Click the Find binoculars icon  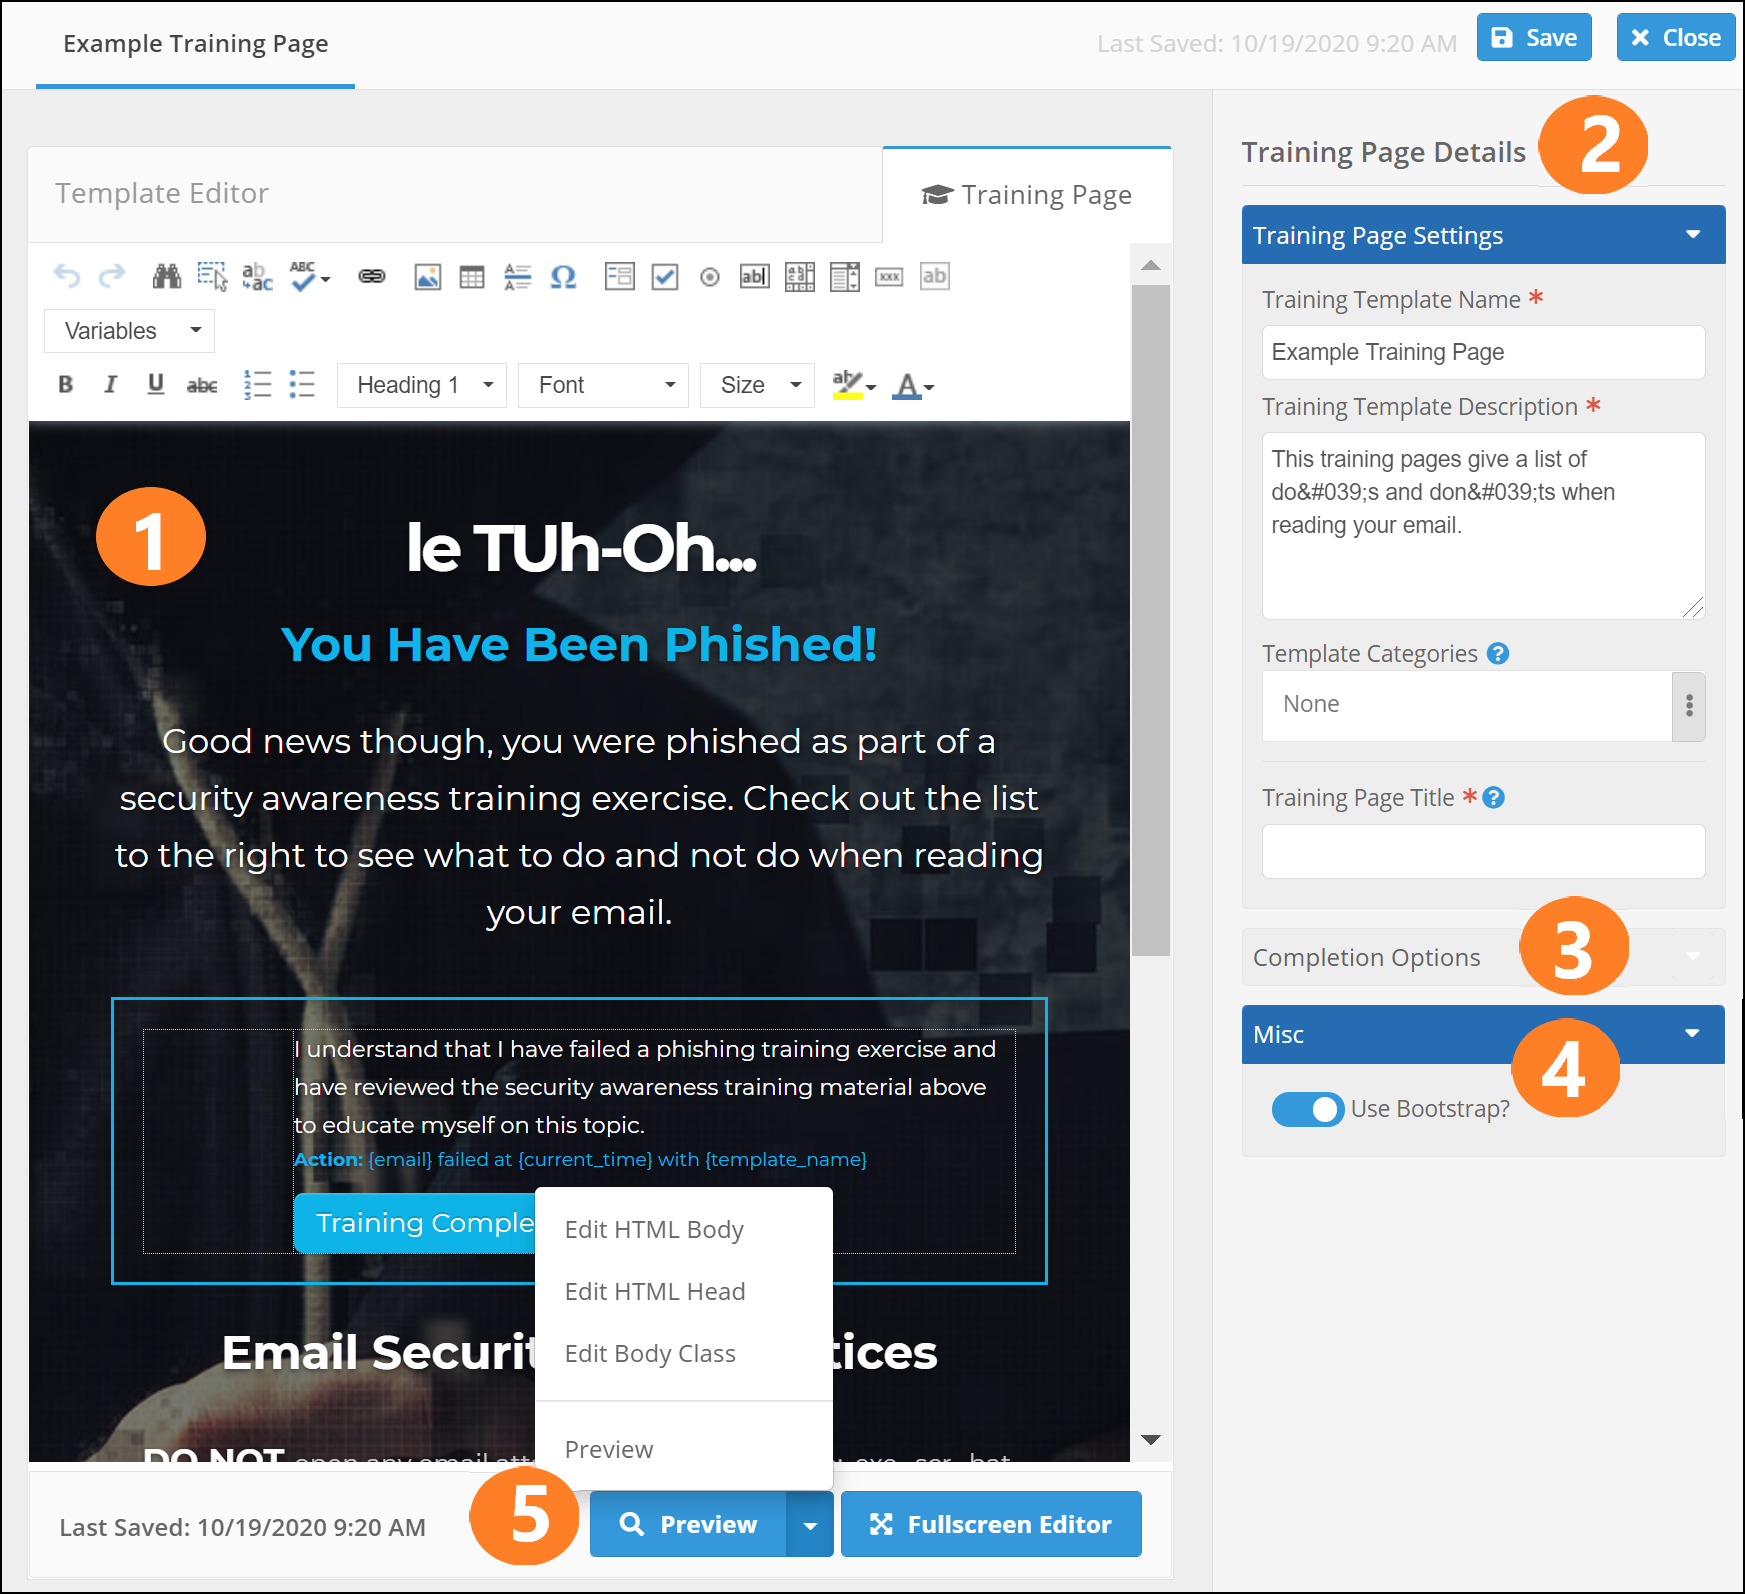pyautogui.click(x=166, y=277)
